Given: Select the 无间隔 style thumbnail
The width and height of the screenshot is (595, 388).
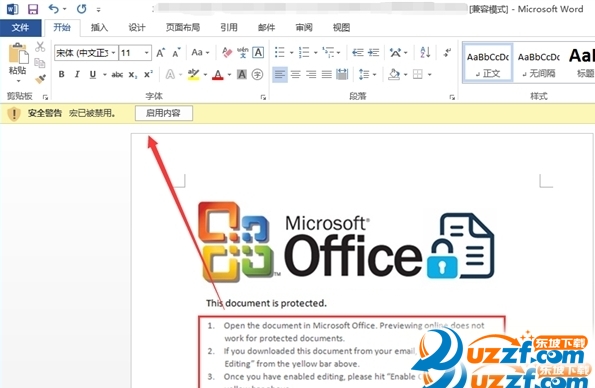Looking at the screenshot, I should (x=538, y=63).
